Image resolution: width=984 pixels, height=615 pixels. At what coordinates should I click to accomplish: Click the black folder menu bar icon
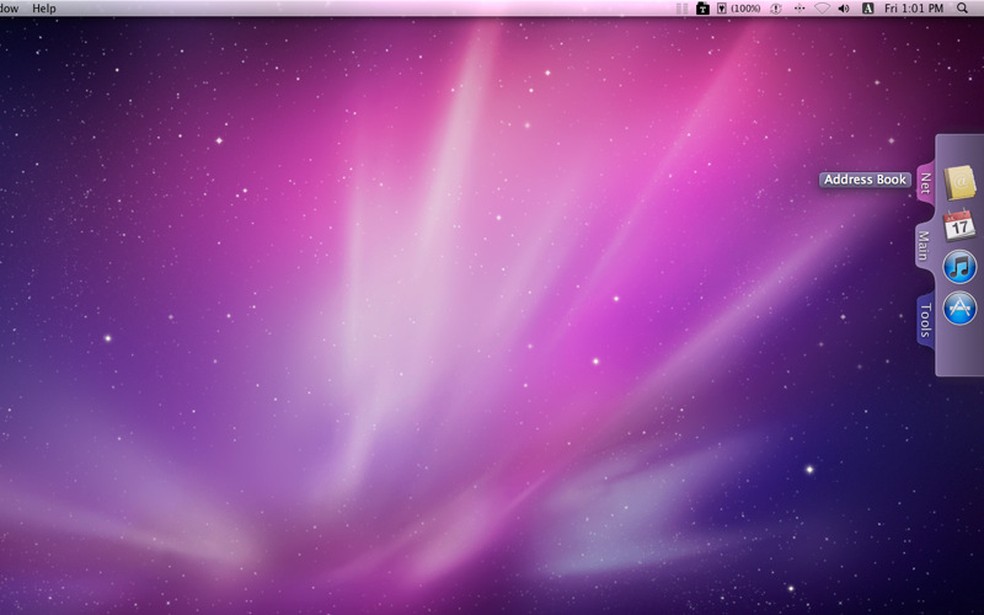(x=703, y=8)
